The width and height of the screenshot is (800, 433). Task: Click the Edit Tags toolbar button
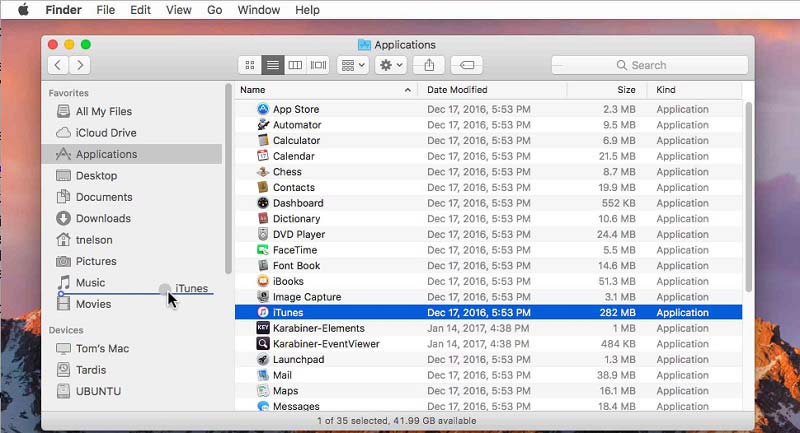[466, 65]
